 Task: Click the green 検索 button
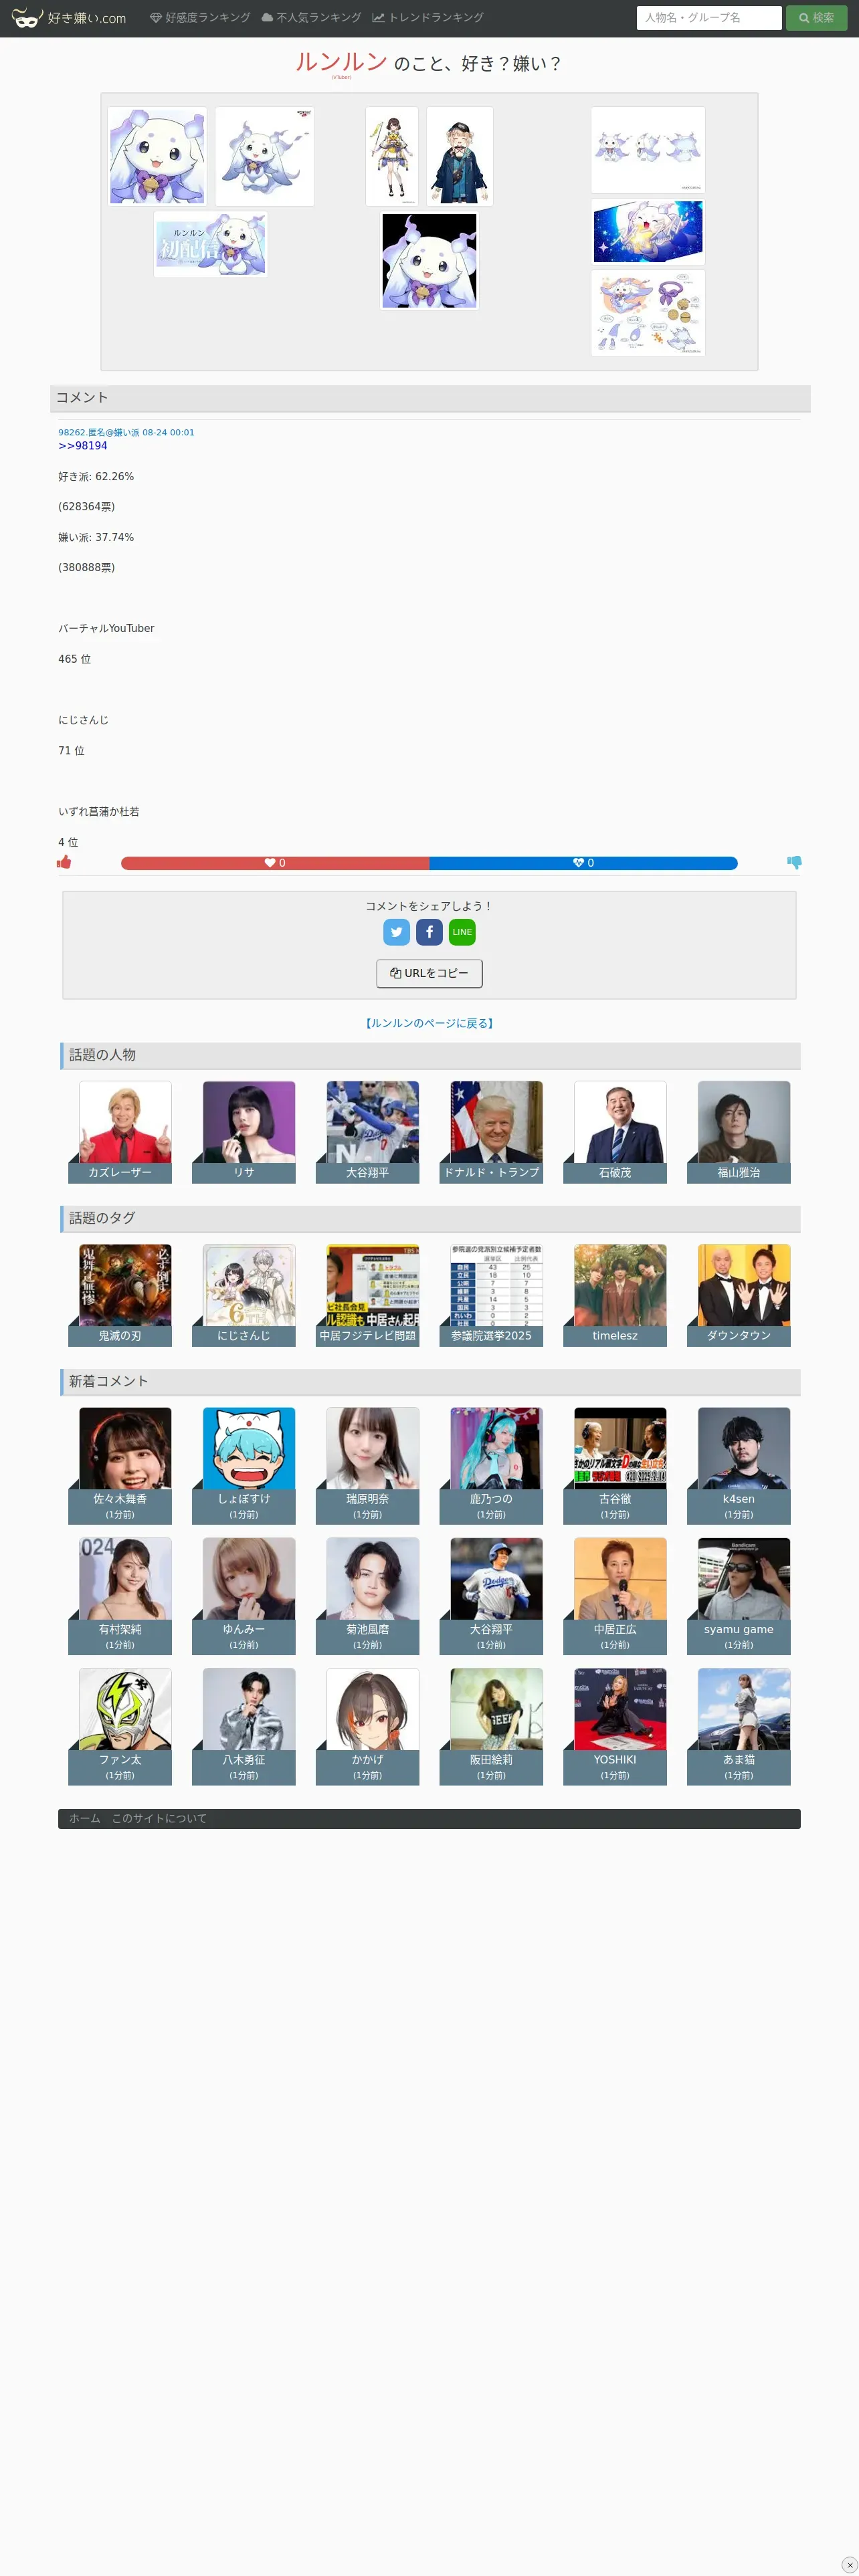816,18
